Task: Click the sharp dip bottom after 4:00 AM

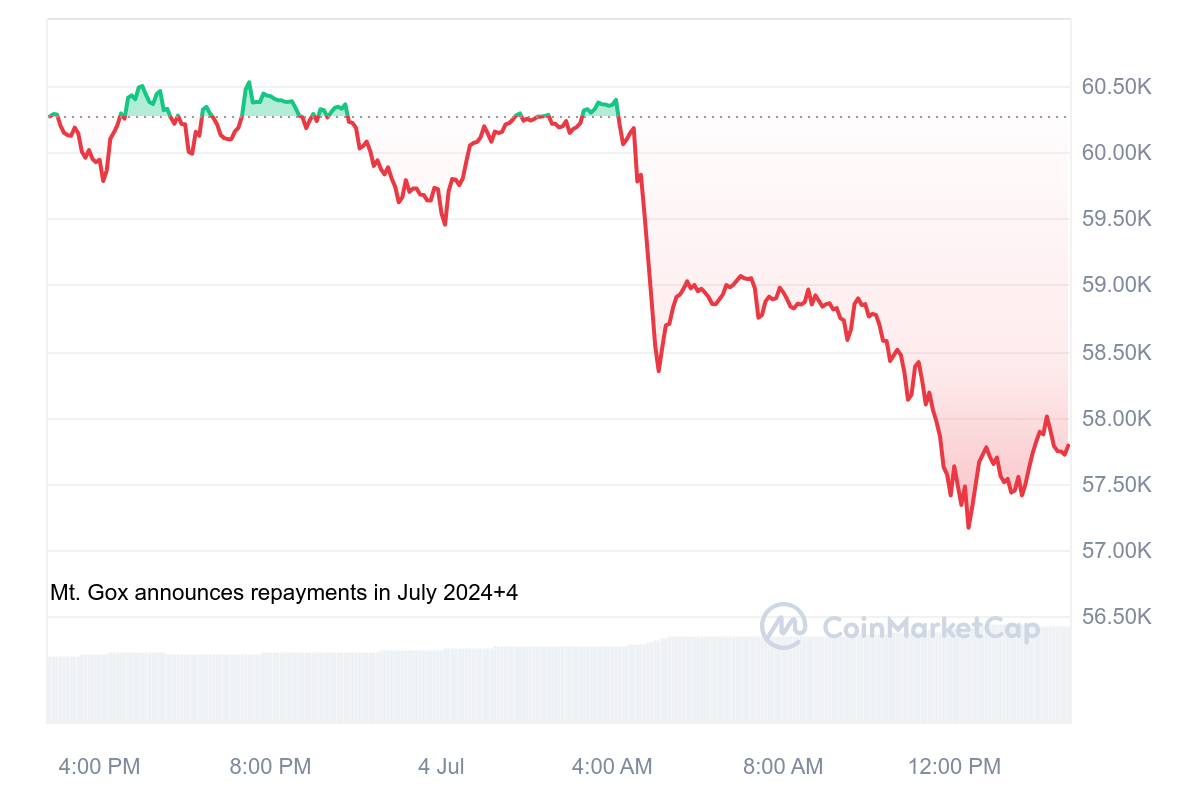Action: click(658, 371)
